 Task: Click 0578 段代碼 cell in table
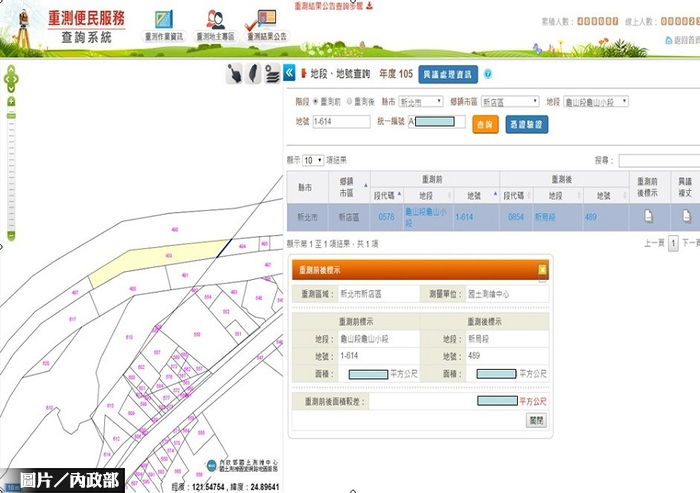387,217
